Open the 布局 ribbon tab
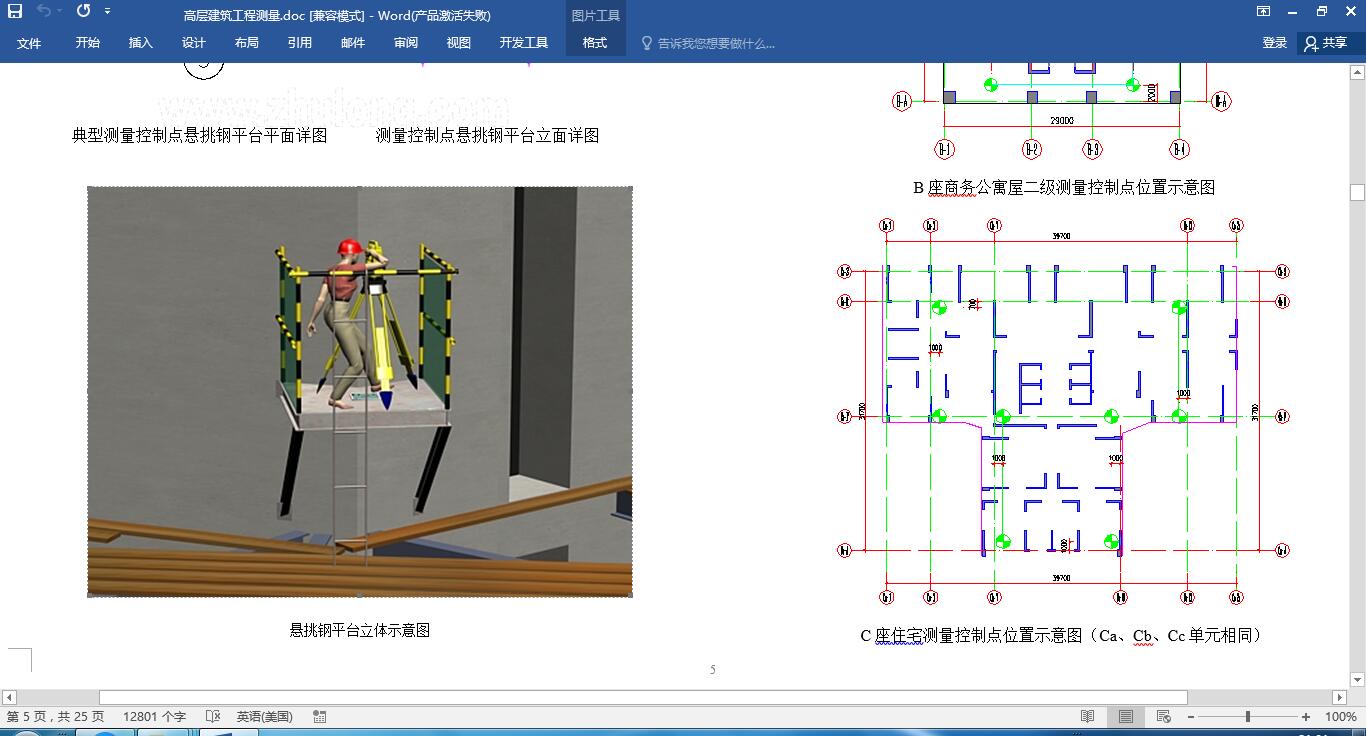The image size is (1366, 736). pos(247,43)
